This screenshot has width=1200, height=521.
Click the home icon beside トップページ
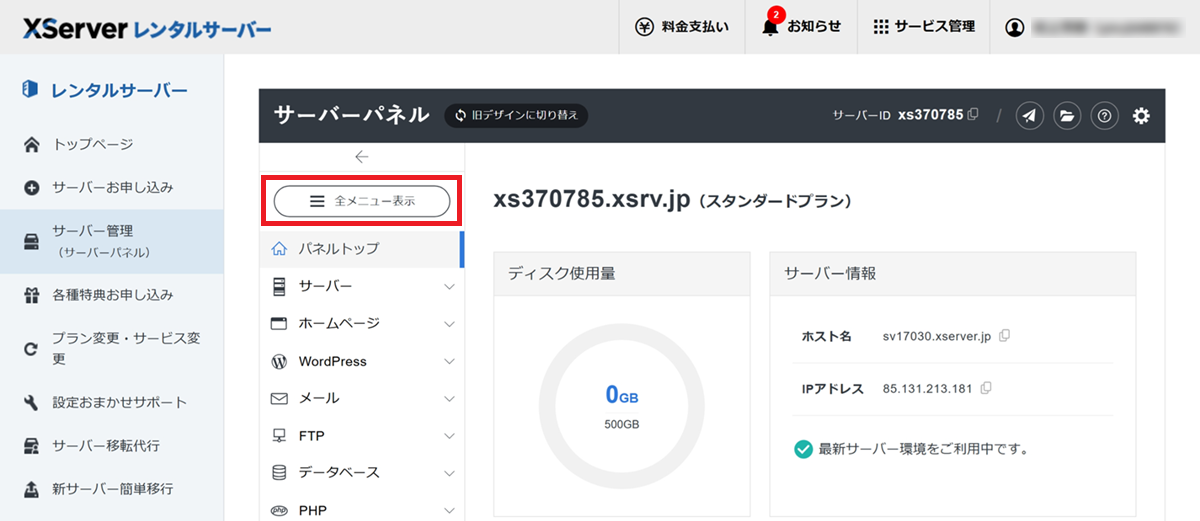coord(31,145)
